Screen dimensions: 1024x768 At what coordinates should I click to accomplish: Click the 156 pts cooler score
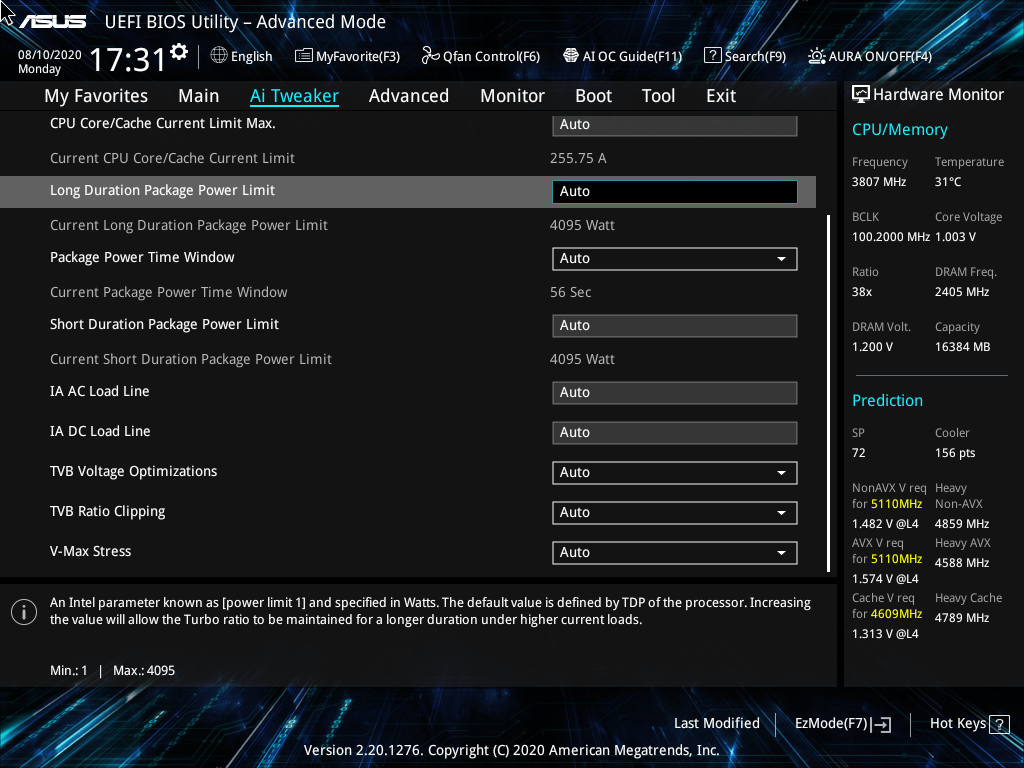955,453
